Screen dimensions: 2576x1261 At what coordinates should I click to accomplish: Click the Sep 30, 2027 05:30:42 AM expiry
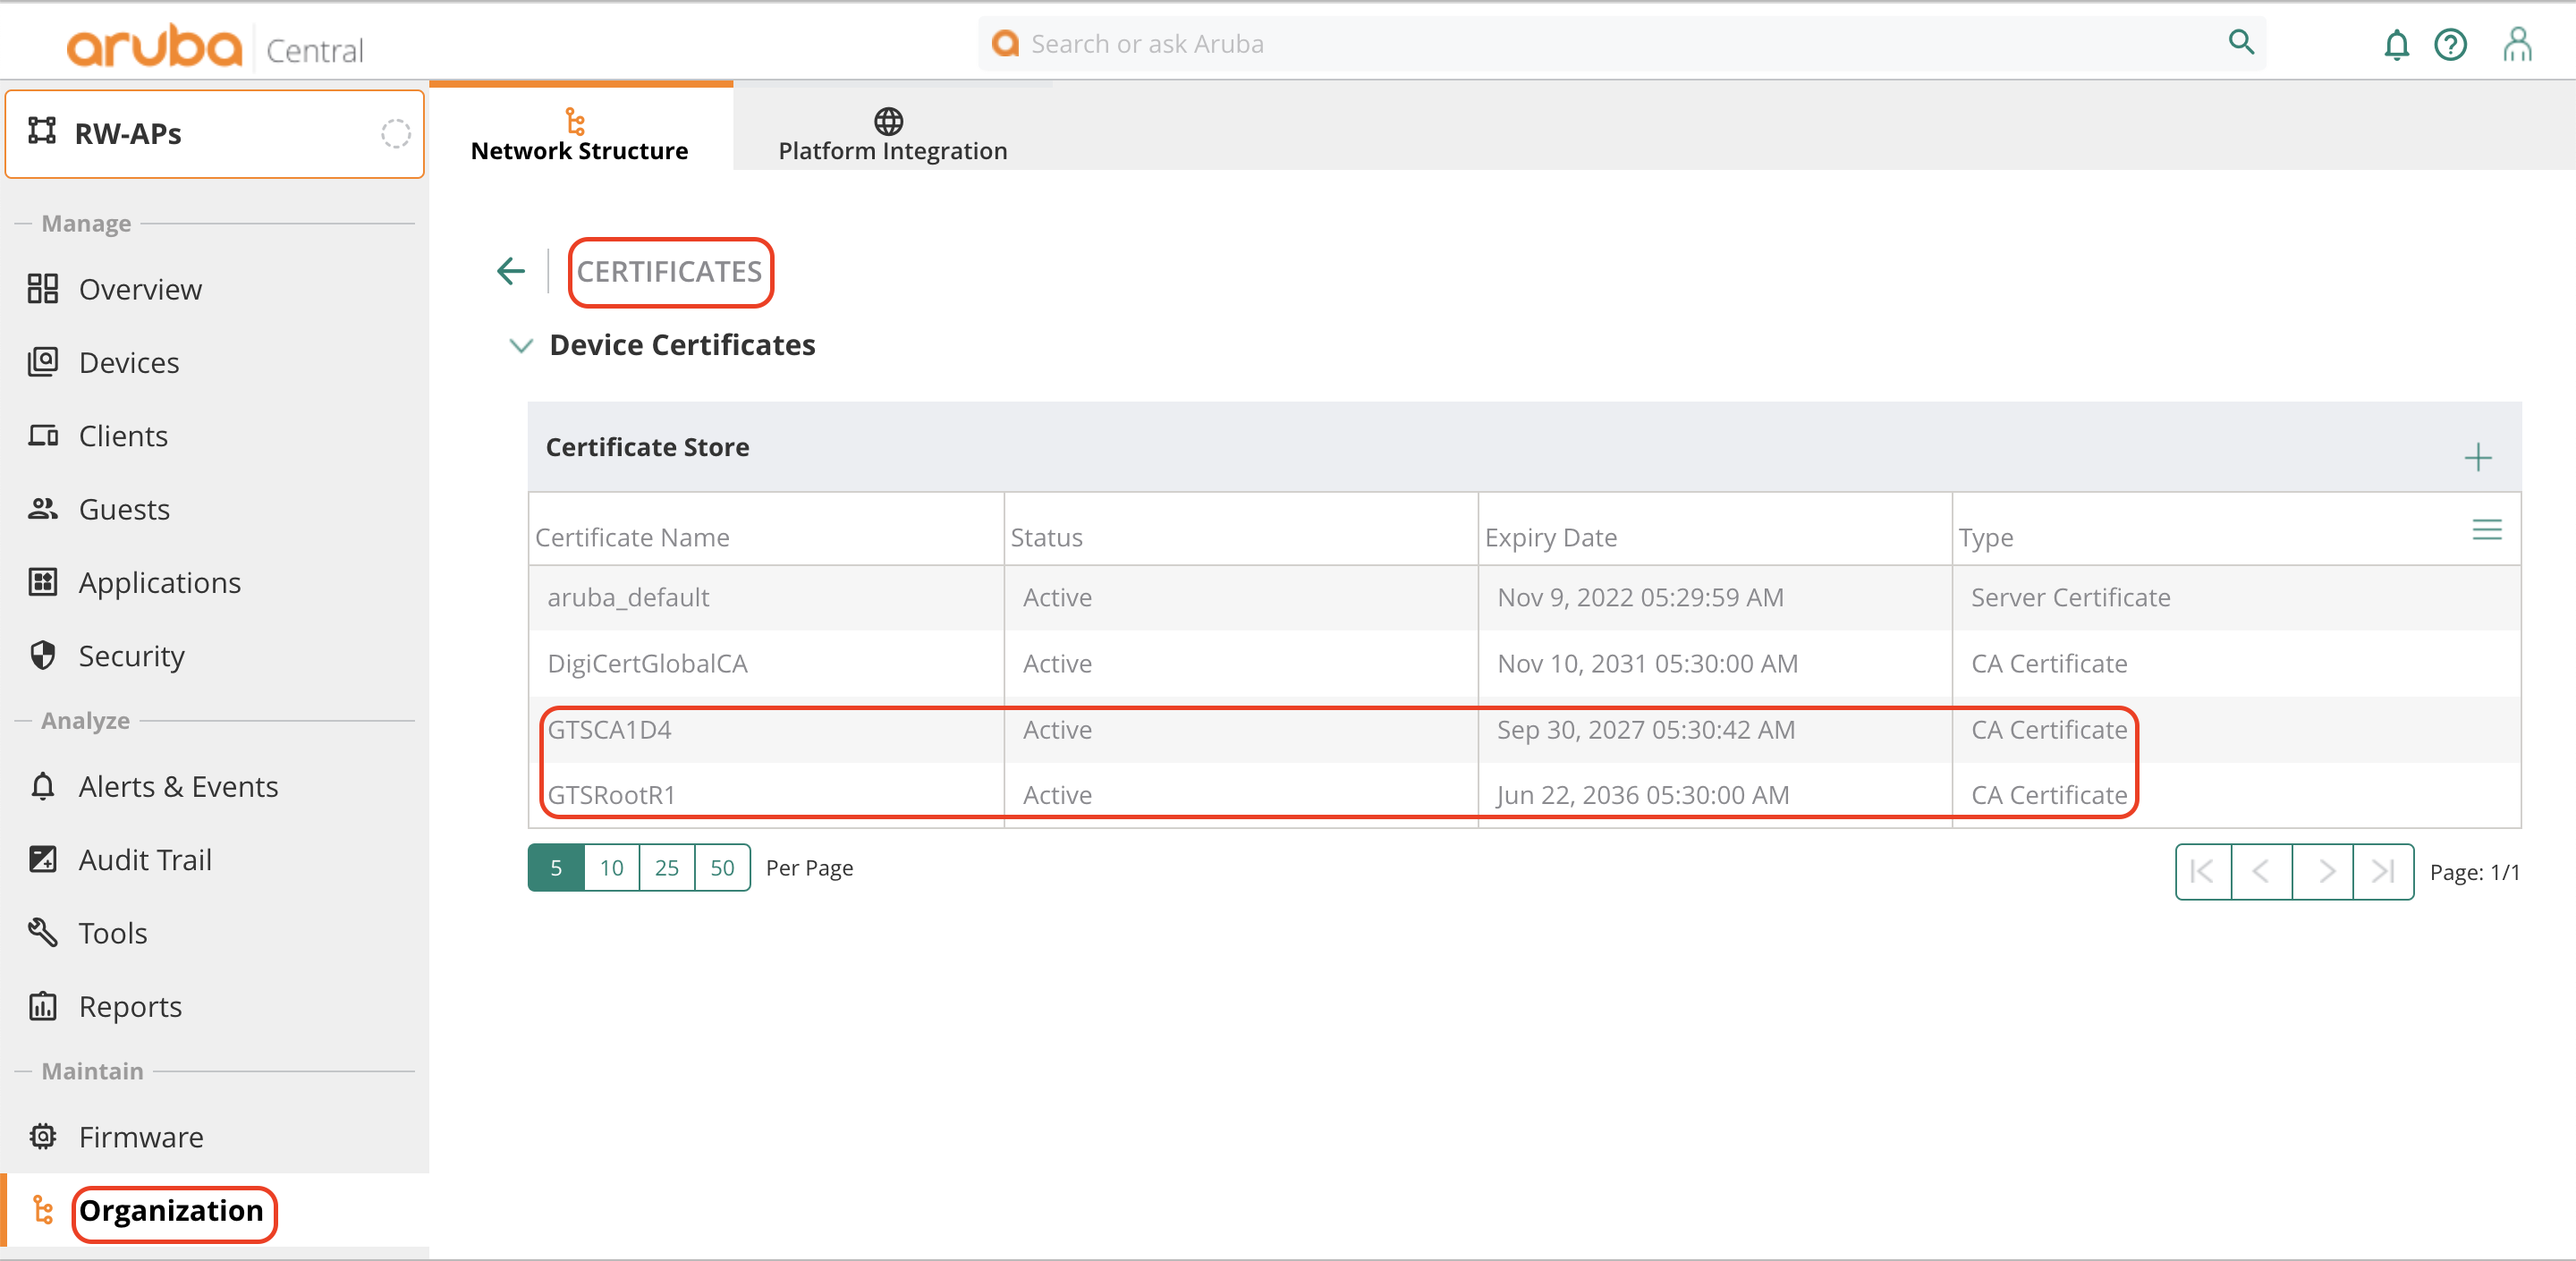click(1646, 730)
